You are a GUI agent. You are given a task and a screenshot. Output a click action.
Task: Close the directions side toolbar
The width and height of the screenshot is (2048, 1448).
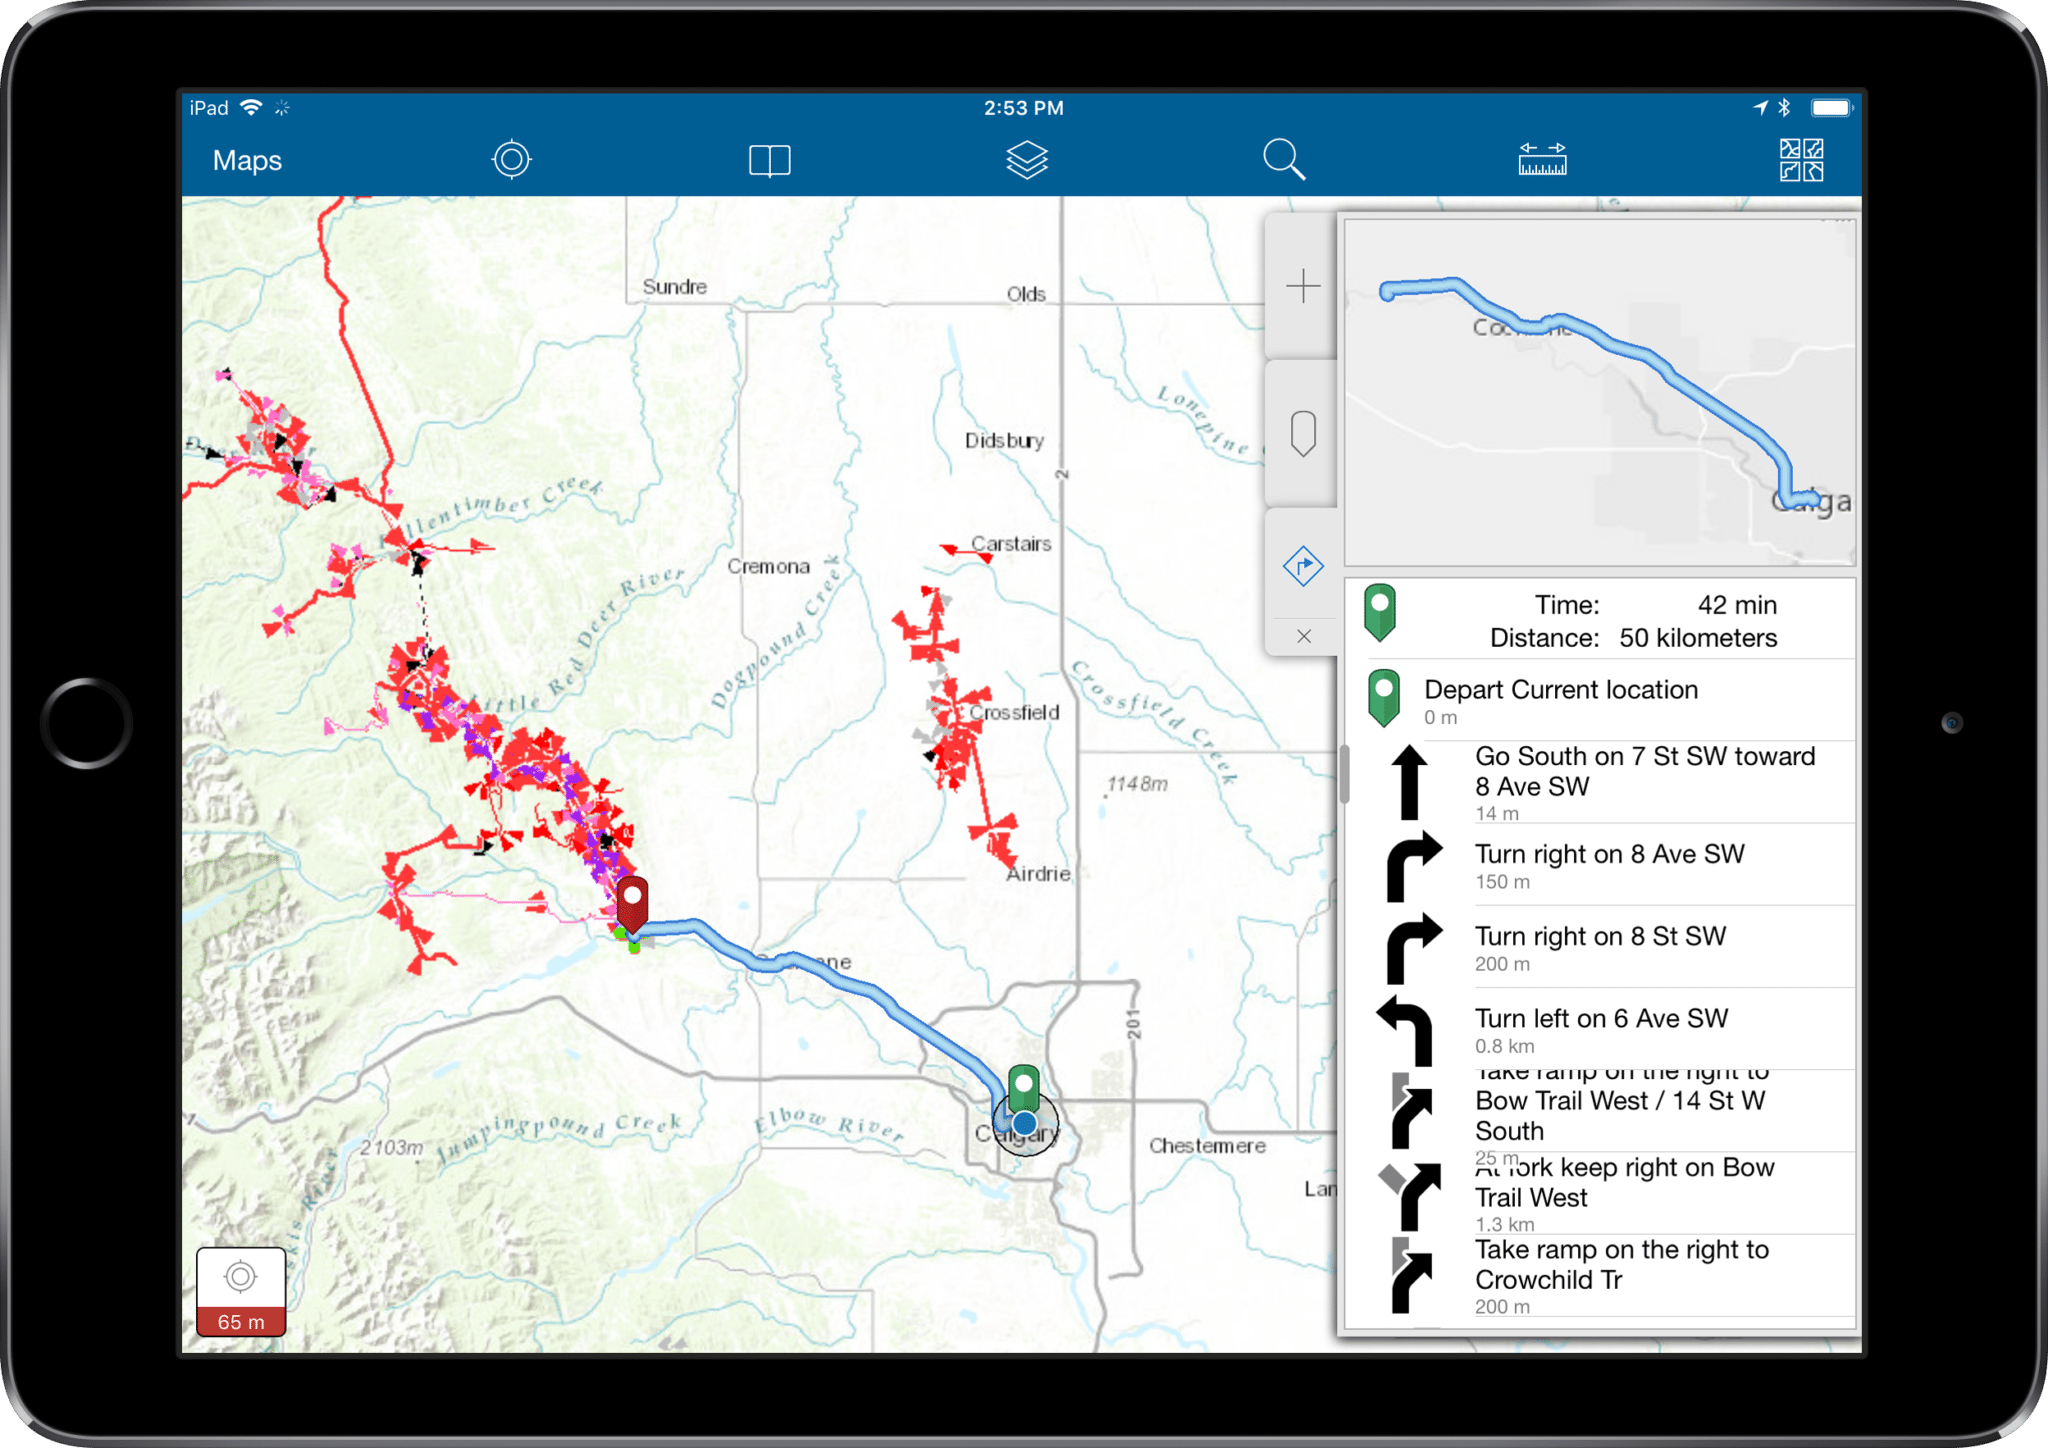[x=1303, y=636]
